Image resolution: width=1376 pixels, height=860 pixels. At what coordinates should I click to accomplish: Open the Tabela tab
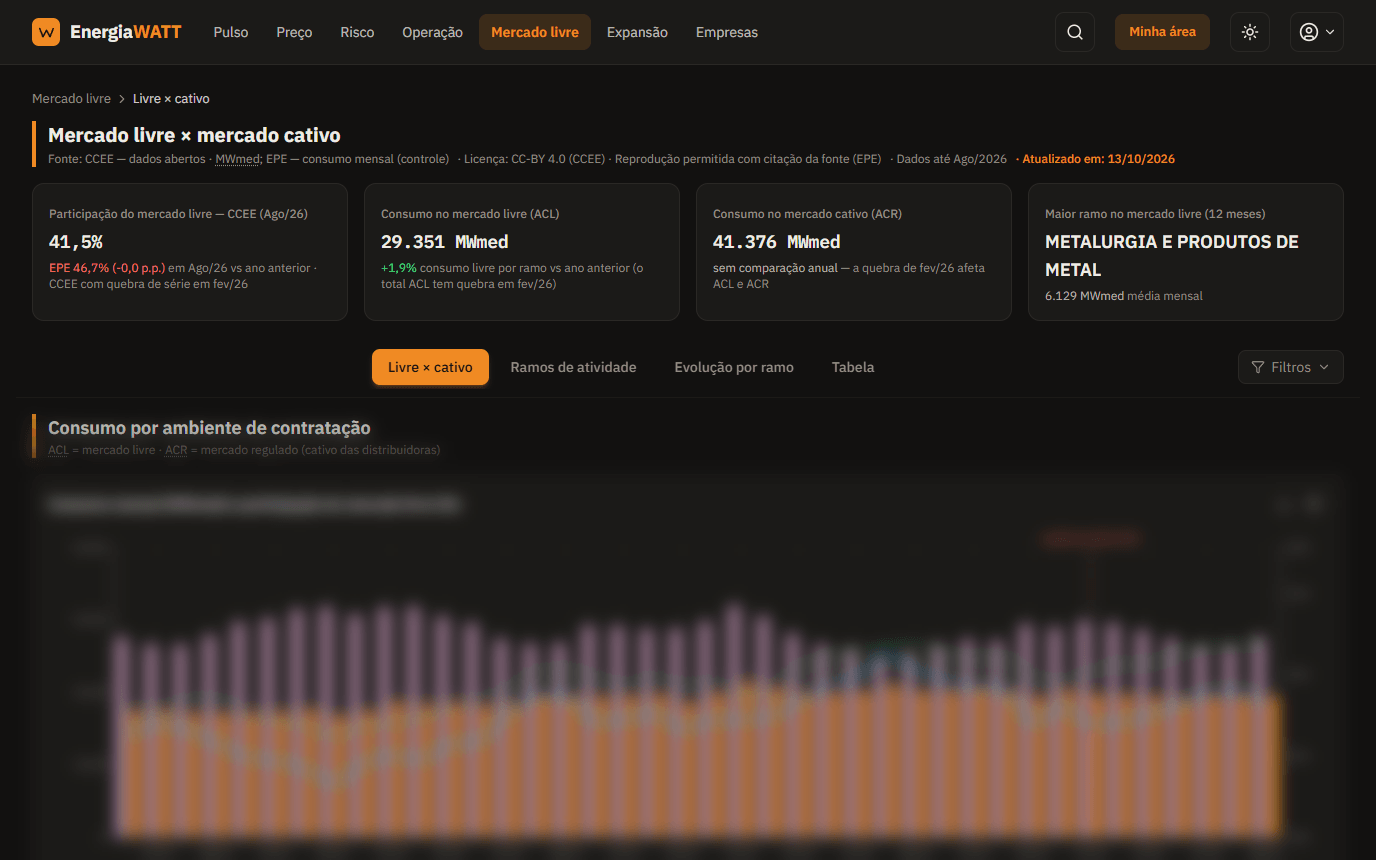coord(853,367)
